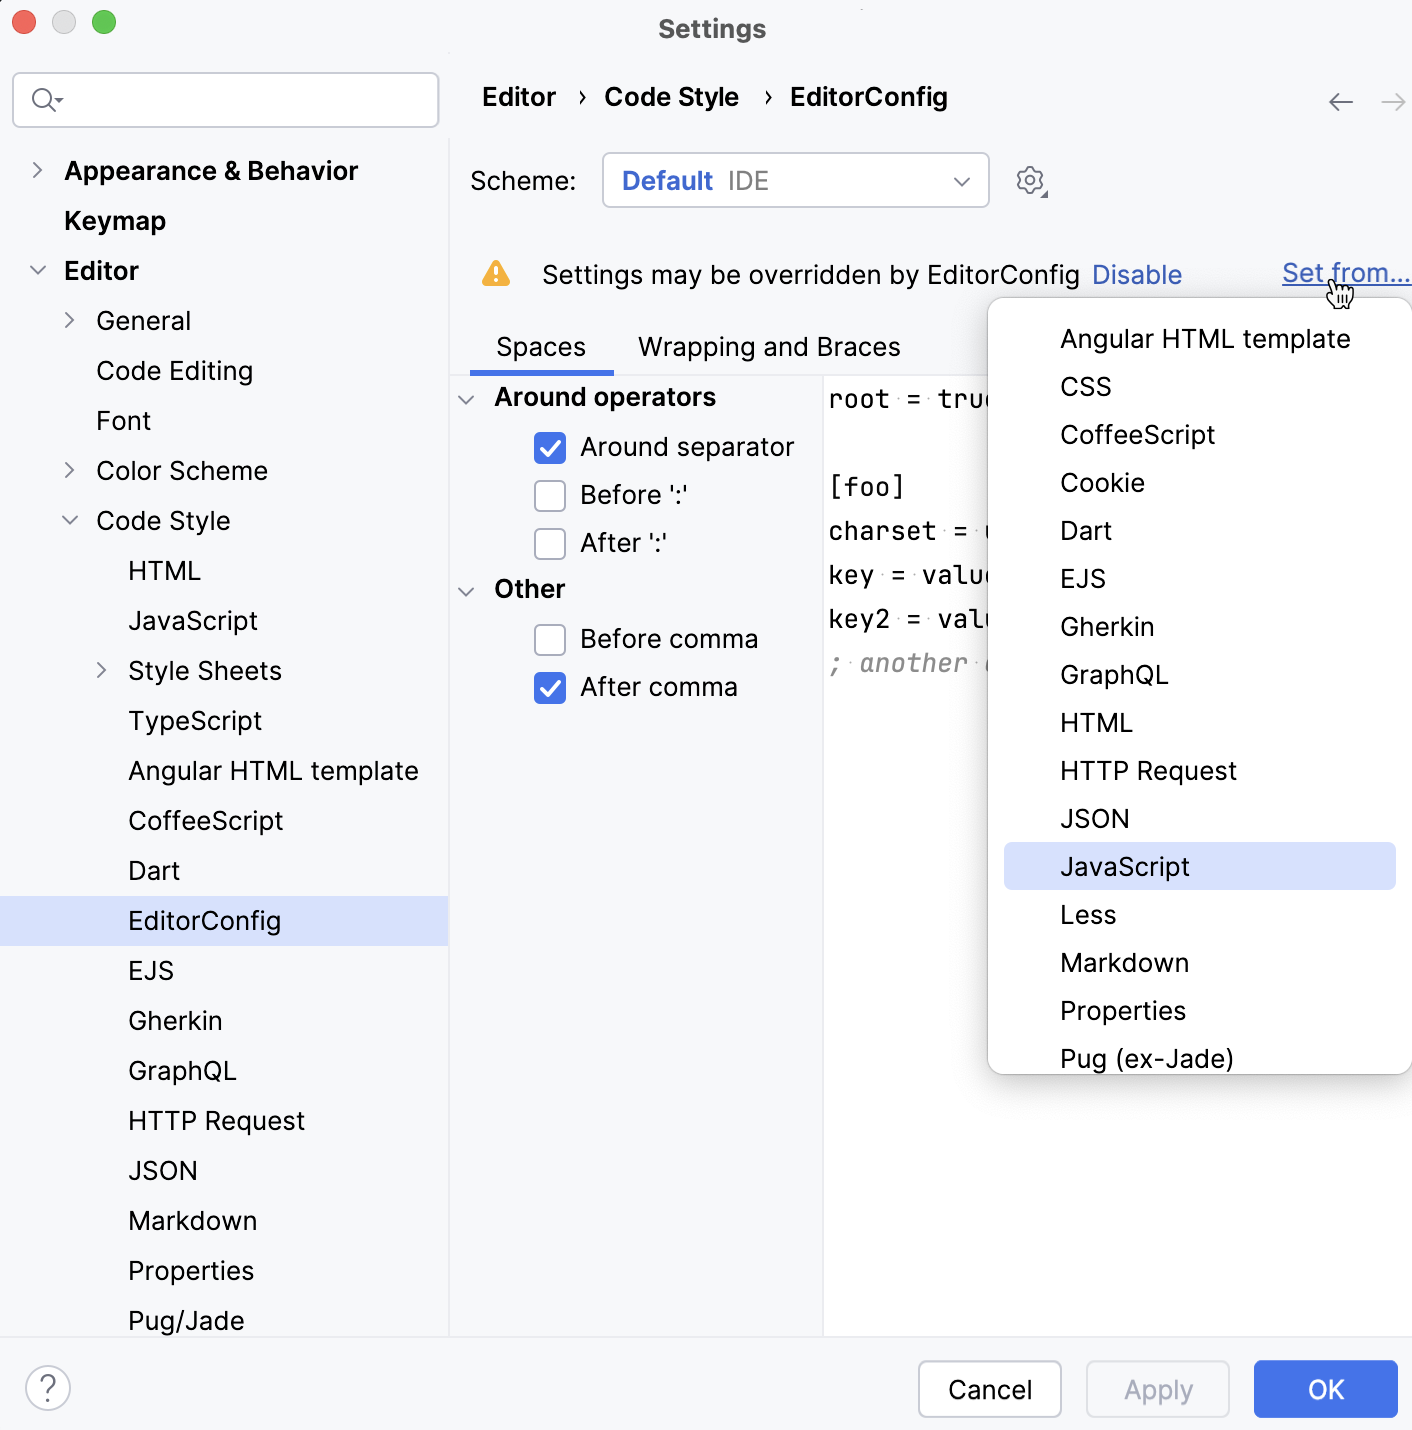Uncheck the Around separator checkbox
The image size is (1412, 1430).
550,447
